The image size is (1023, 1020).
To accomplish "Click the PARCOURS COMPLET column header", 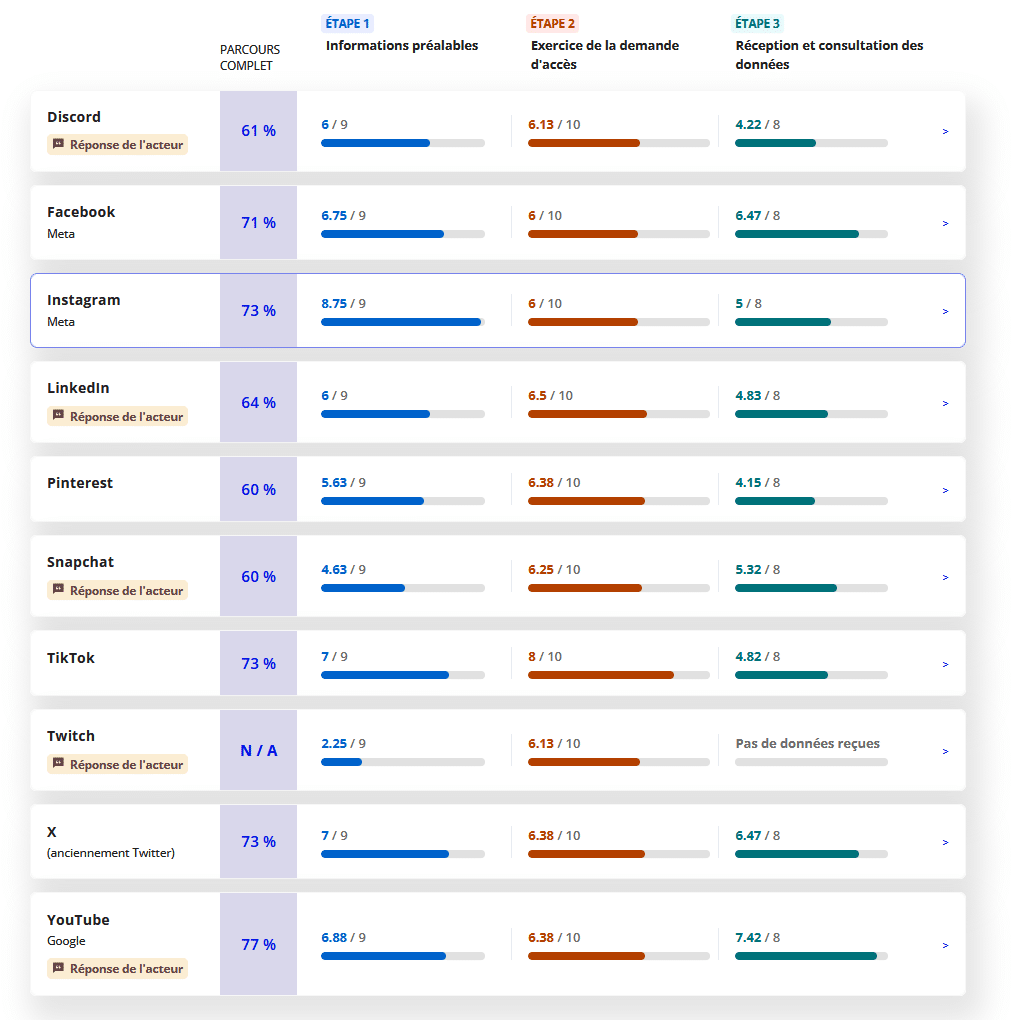I will click(x=250, y=57).
